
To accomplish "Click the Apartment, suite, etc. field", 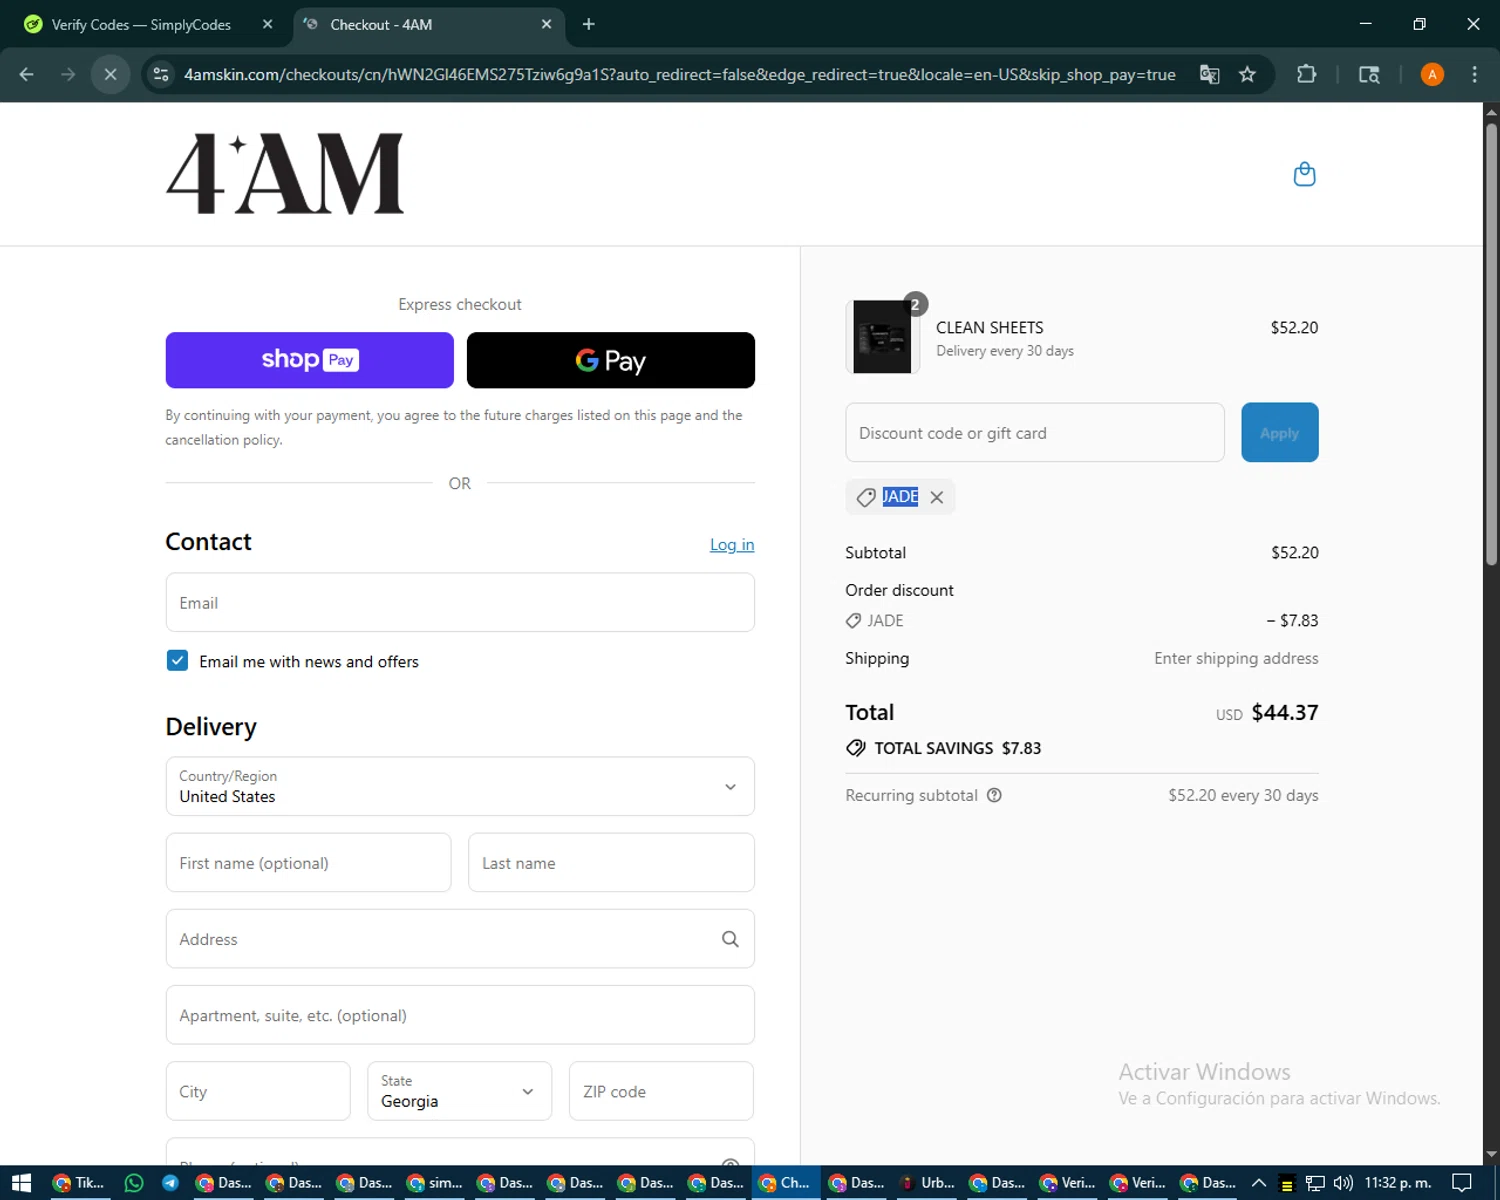I will tap(460, 1014).
